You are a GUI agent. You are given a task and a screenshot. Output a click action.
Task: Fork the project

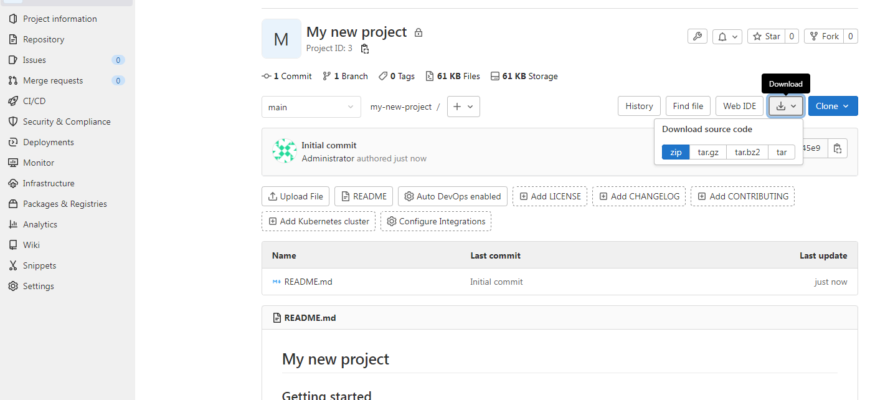coord(825,37)
